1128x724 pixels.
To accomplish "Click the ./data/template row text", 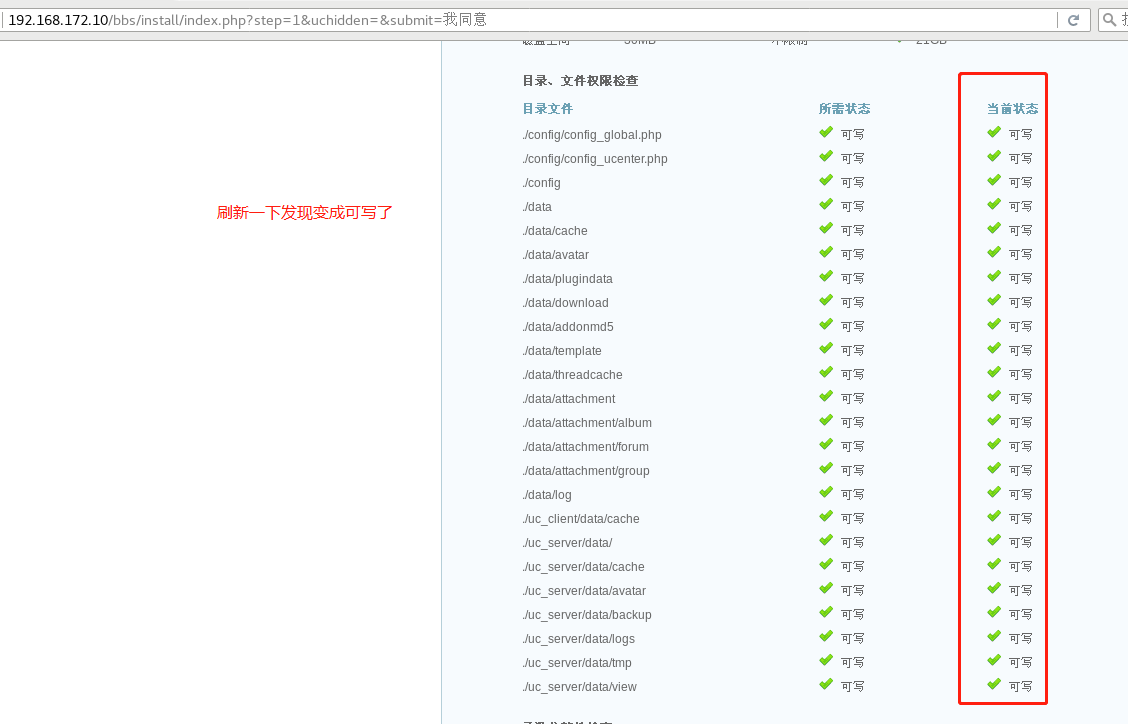I will [562, 350].
